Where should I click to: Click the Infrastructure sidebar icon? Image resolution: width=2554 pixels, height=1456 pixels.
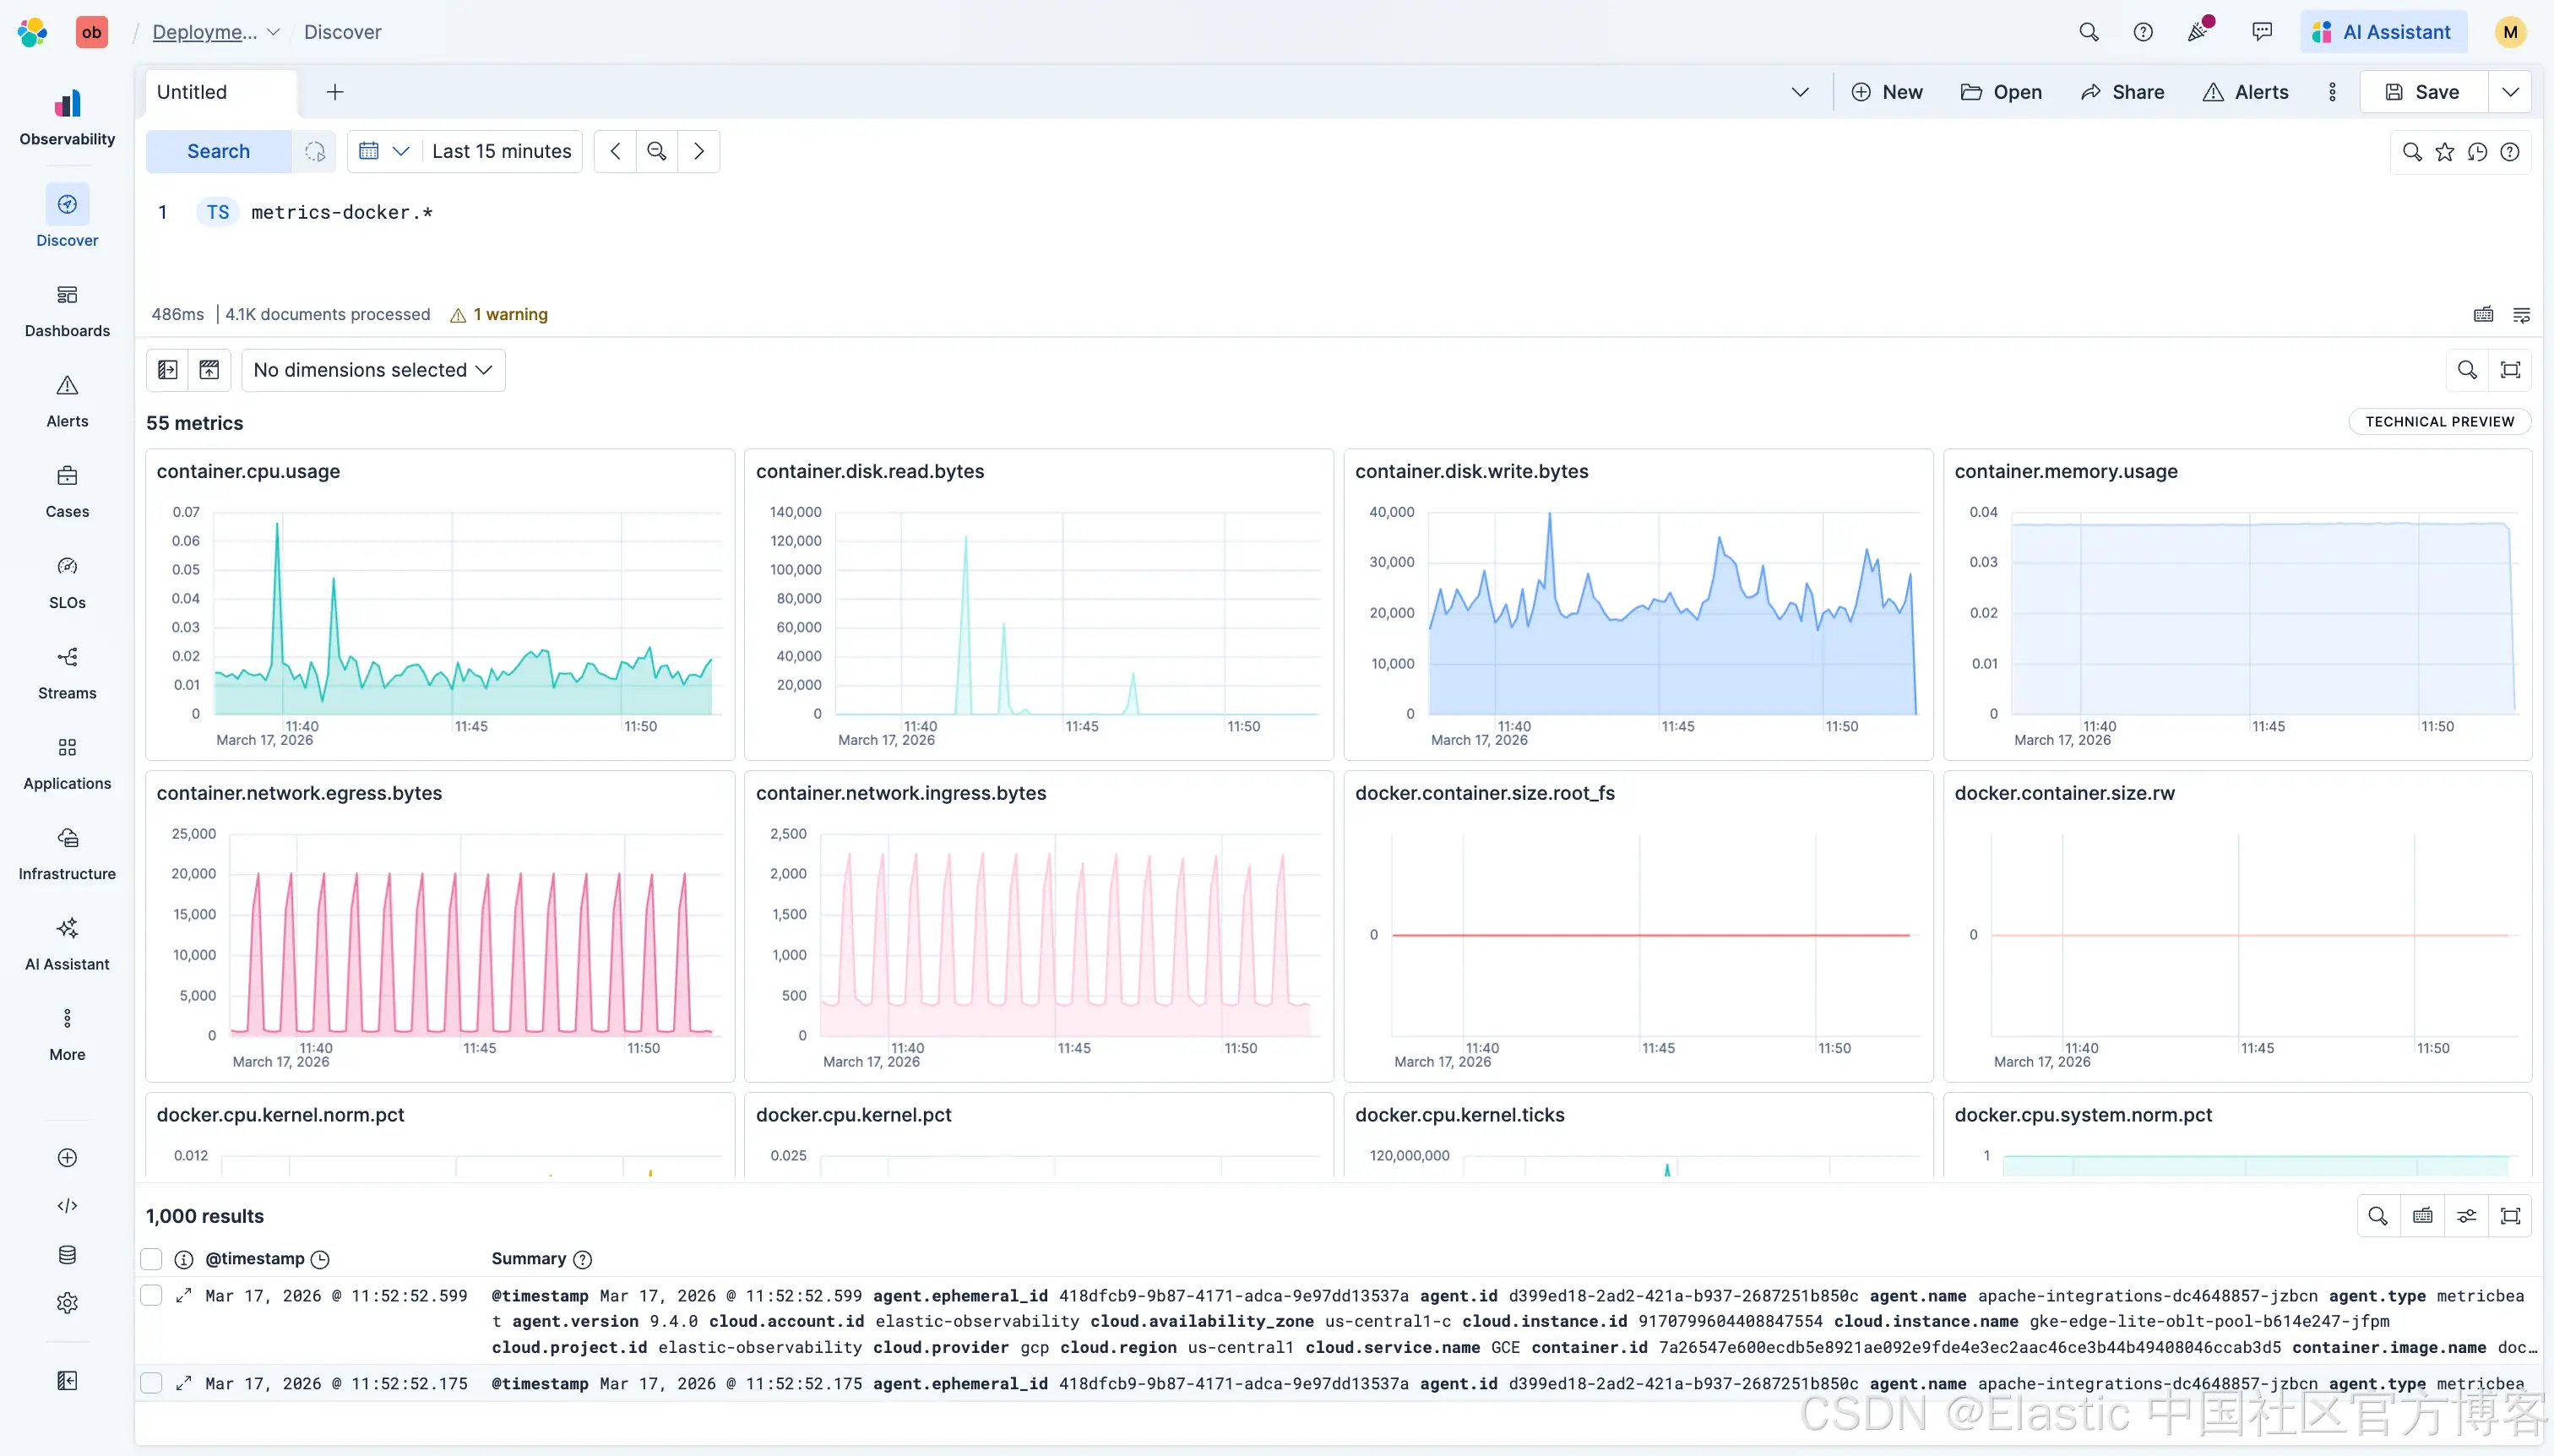coord(67,852)
